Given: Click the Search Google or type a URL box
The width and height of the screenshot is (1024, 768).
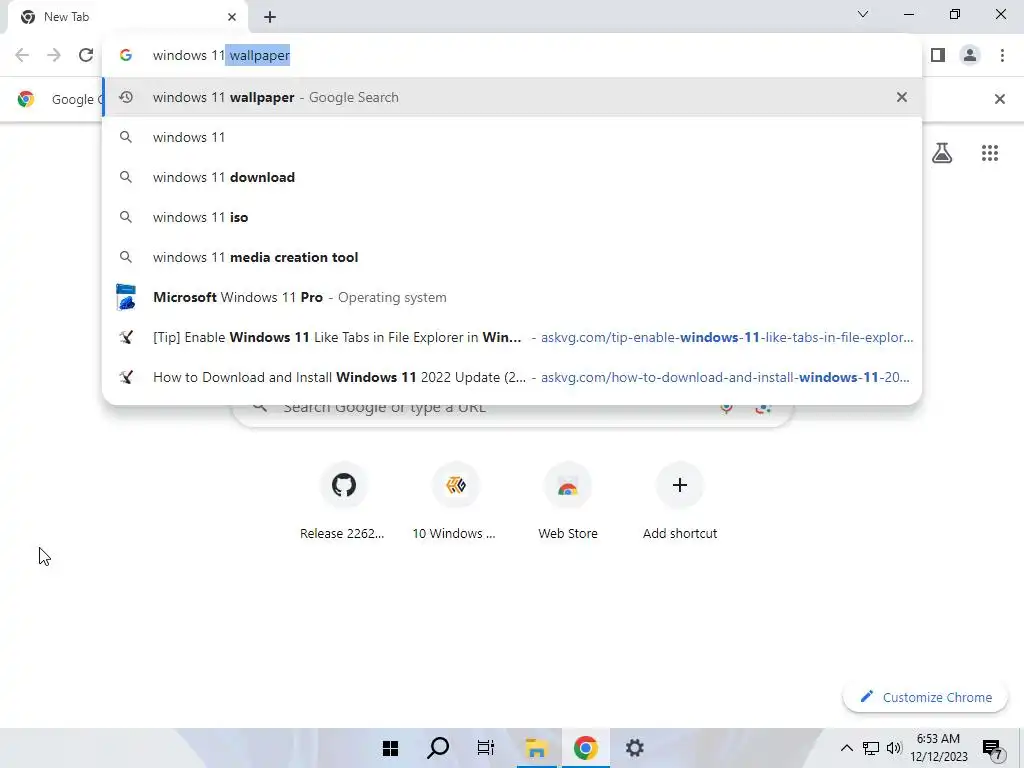Looking at the screenshot, I should coord(513,415).
